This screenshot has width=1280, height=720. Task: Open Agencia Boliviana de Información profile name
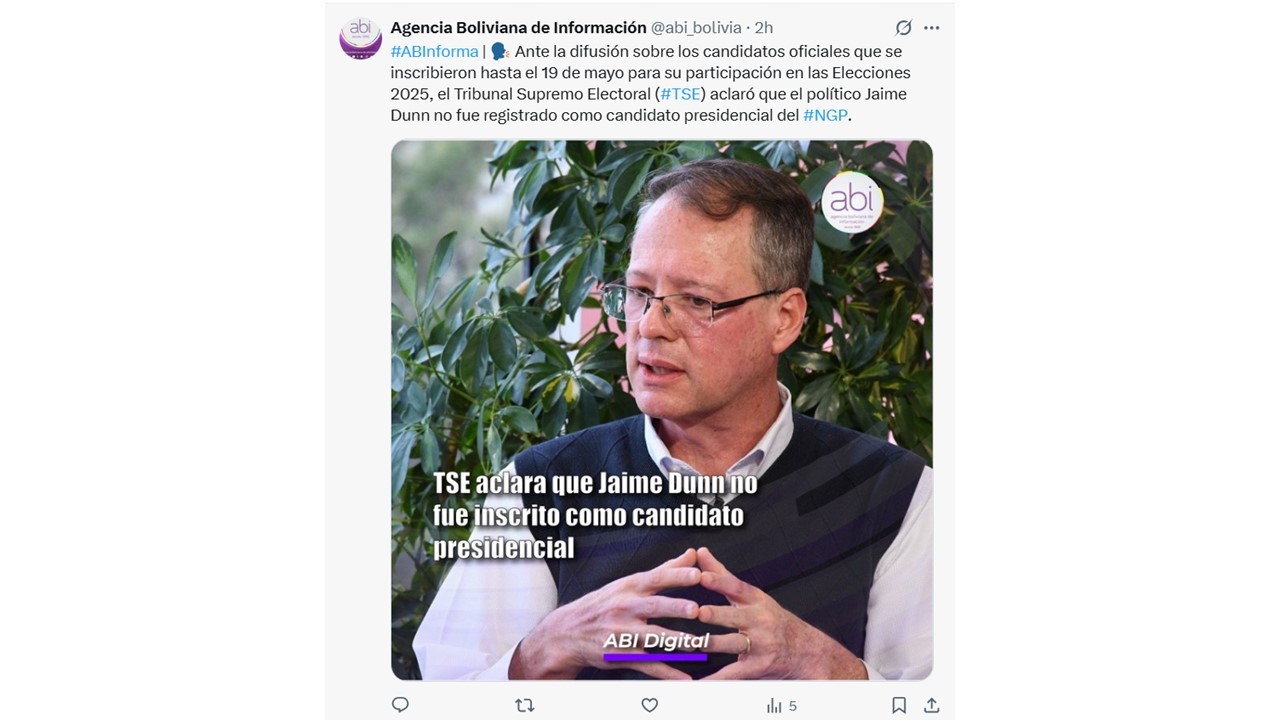(518, 28)
